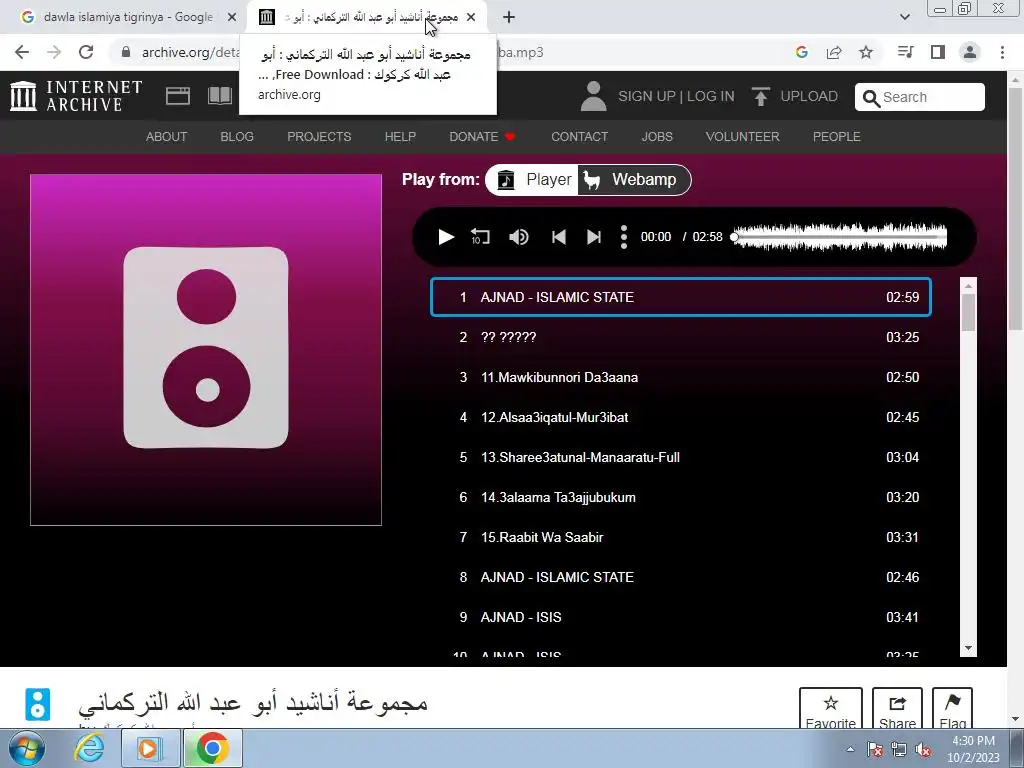Open the JOBS link
The image size is (1024, 768).
click(x=657, y=136)
